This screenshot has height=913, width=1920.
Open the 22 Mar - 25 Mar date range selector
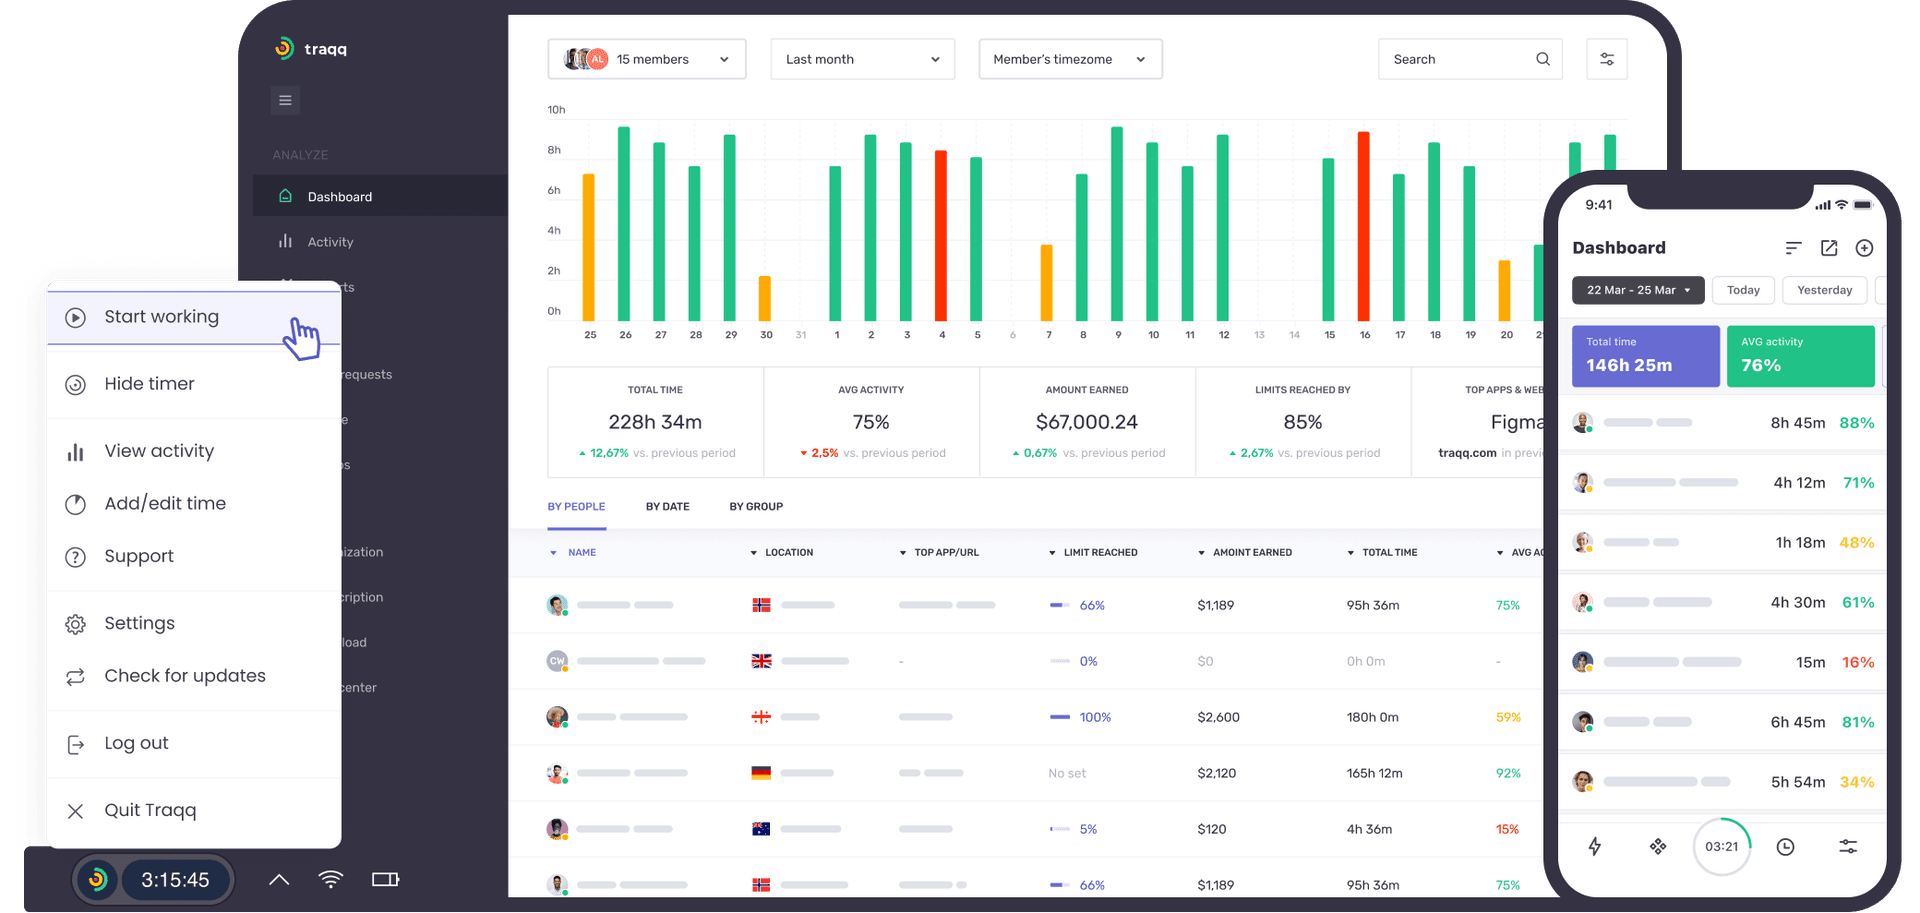pos(1637,290)
